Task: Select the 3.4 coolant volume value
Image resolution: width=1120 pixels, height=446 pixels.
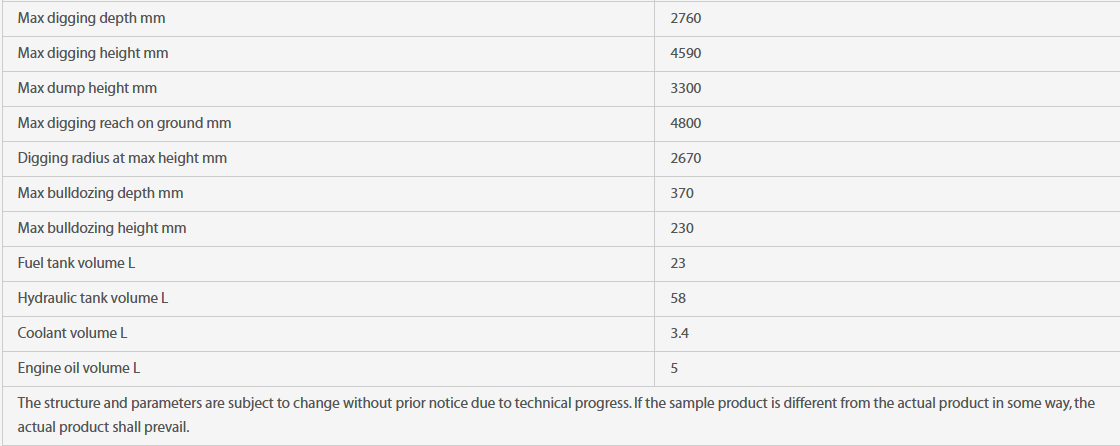Action: click(x=679, y=333)
